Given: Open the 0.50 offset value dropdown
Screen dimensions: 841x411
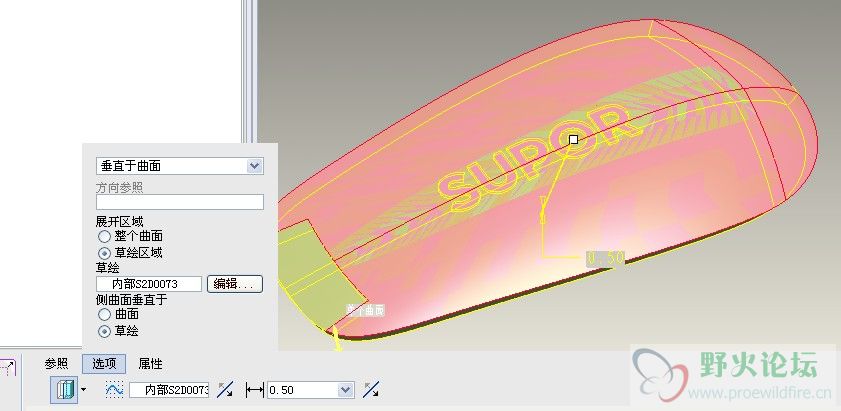Looking at the screenshot, I should (346, 390).
